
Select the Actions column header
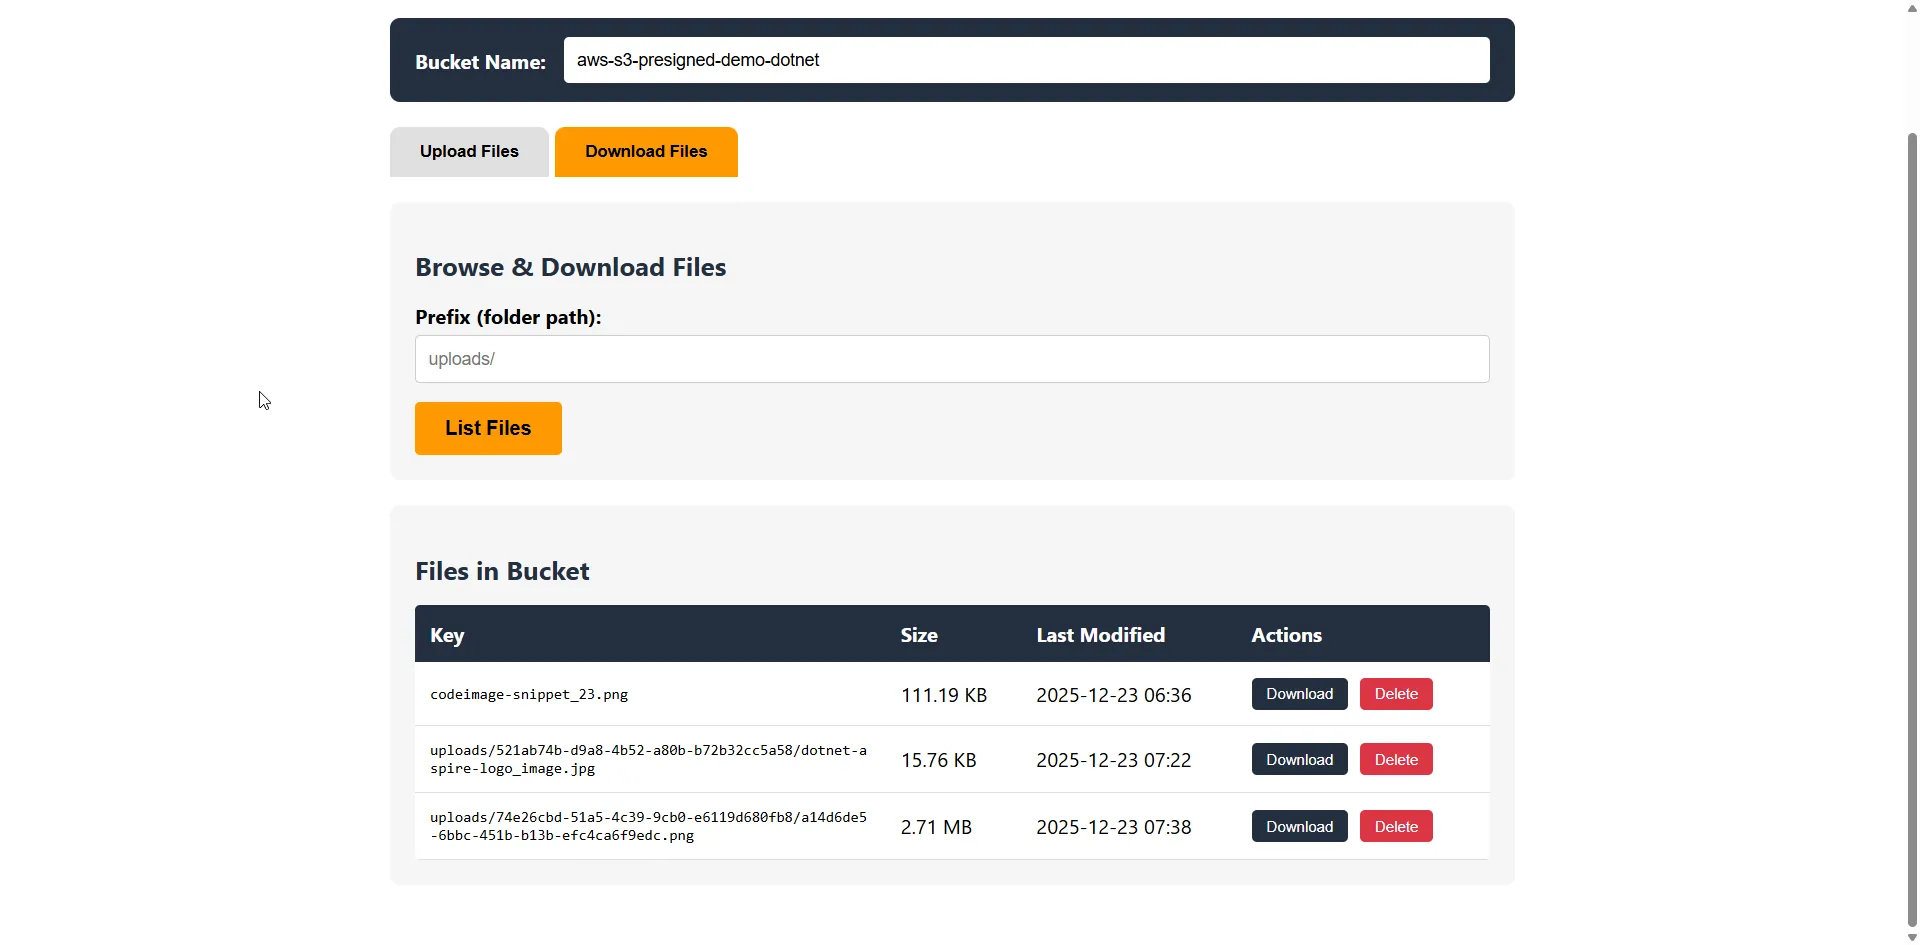click(x=1286, y=634)
